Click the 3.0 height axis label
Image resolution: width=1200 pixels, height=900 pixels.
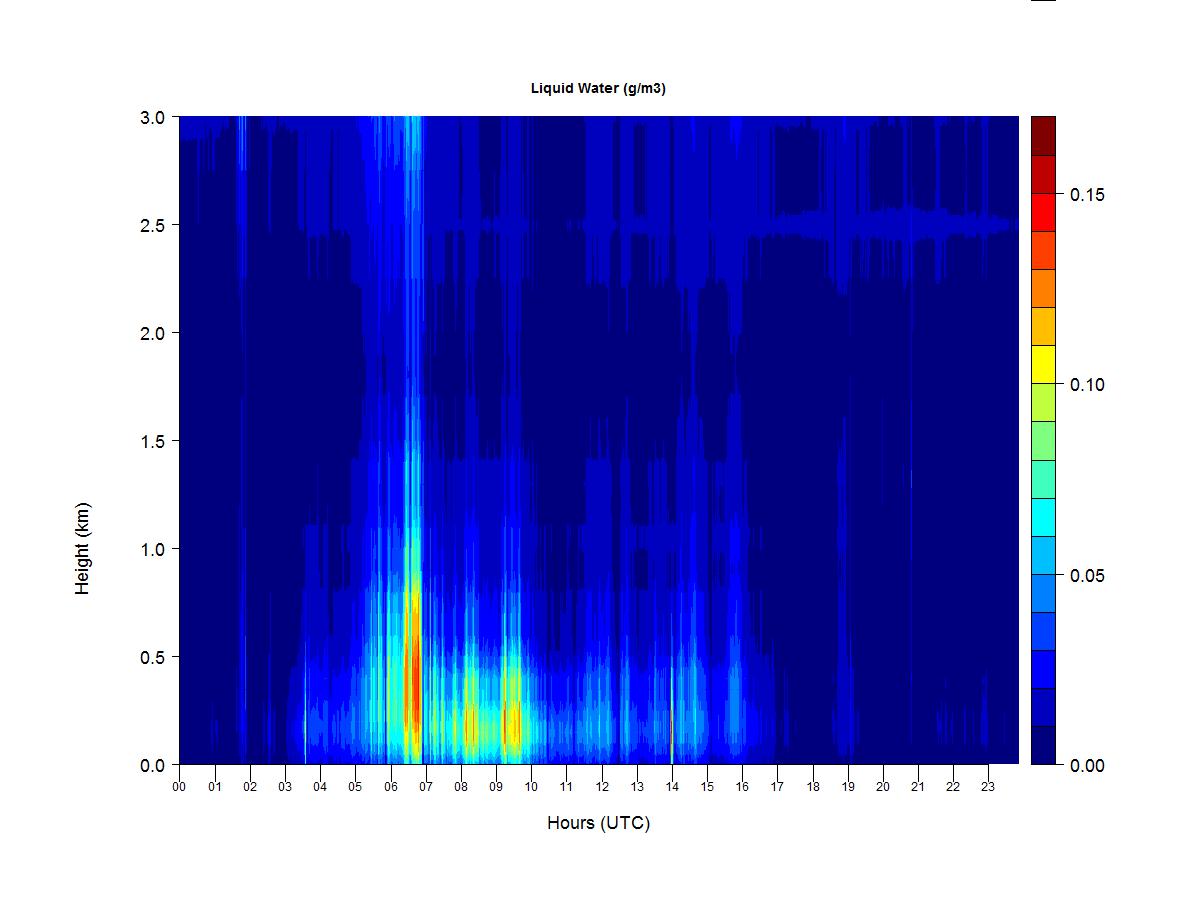click(x=151, y=117)
